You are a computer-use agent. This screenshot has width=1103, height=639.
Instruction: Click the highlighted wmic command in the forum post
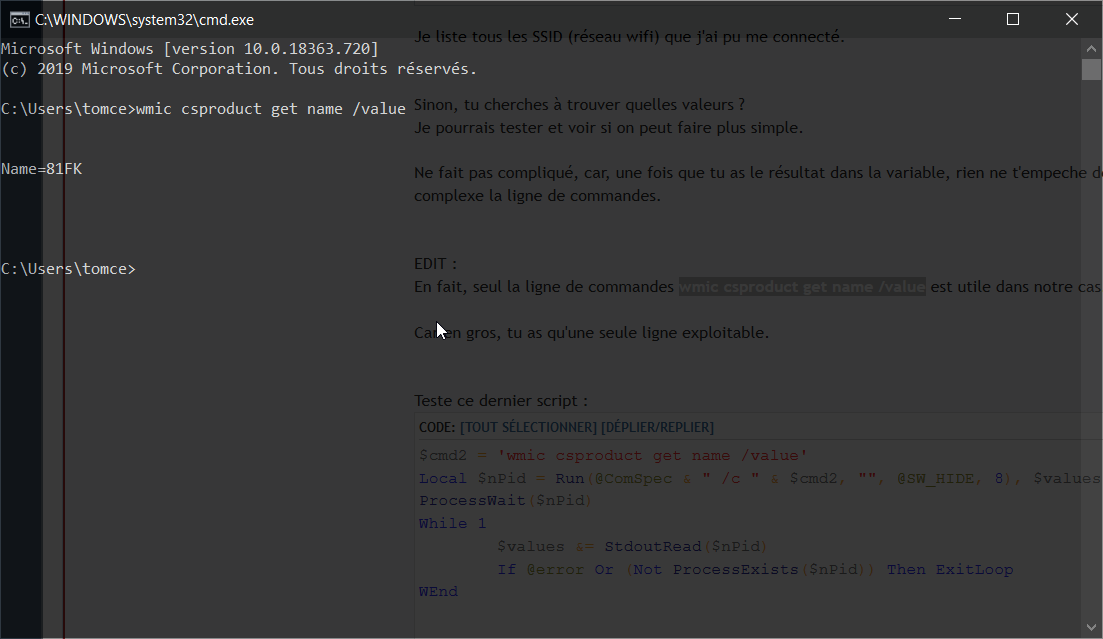[x=802, y=287]
